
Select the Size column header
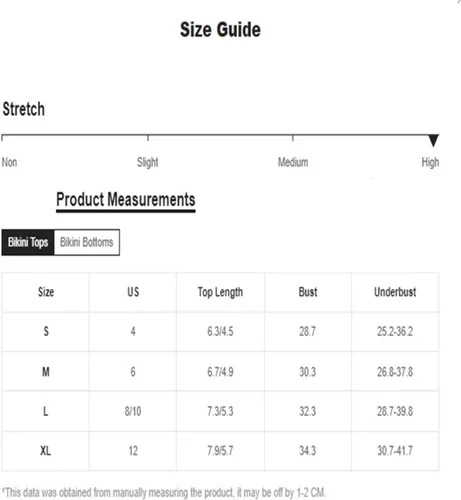click(46, 292)
